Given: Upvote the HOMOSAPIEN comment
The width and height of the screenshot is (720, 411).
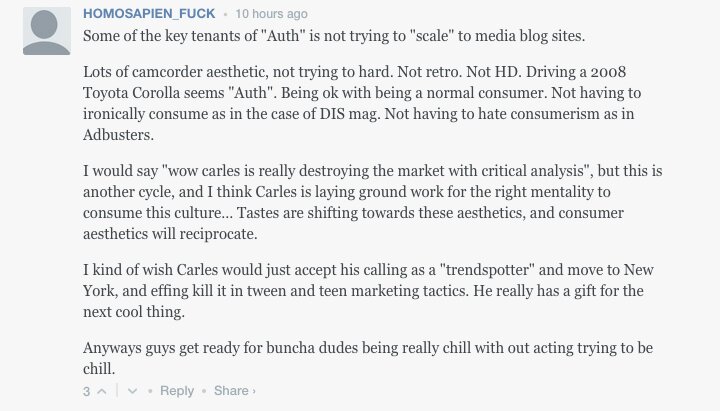Looking at the screenshot, I should point(102,391).
